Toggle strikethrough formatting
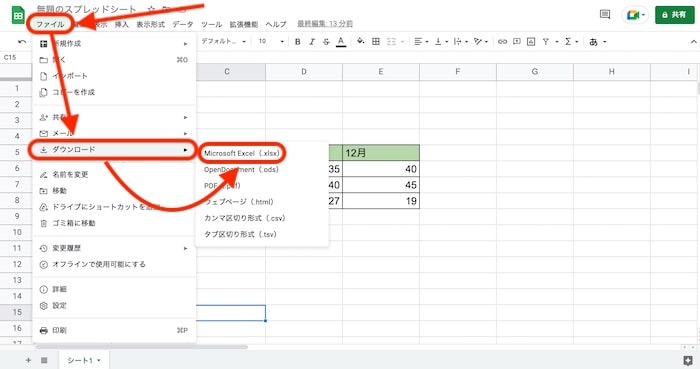This screenshot has width=700, height=369. [x=326, y=41]
